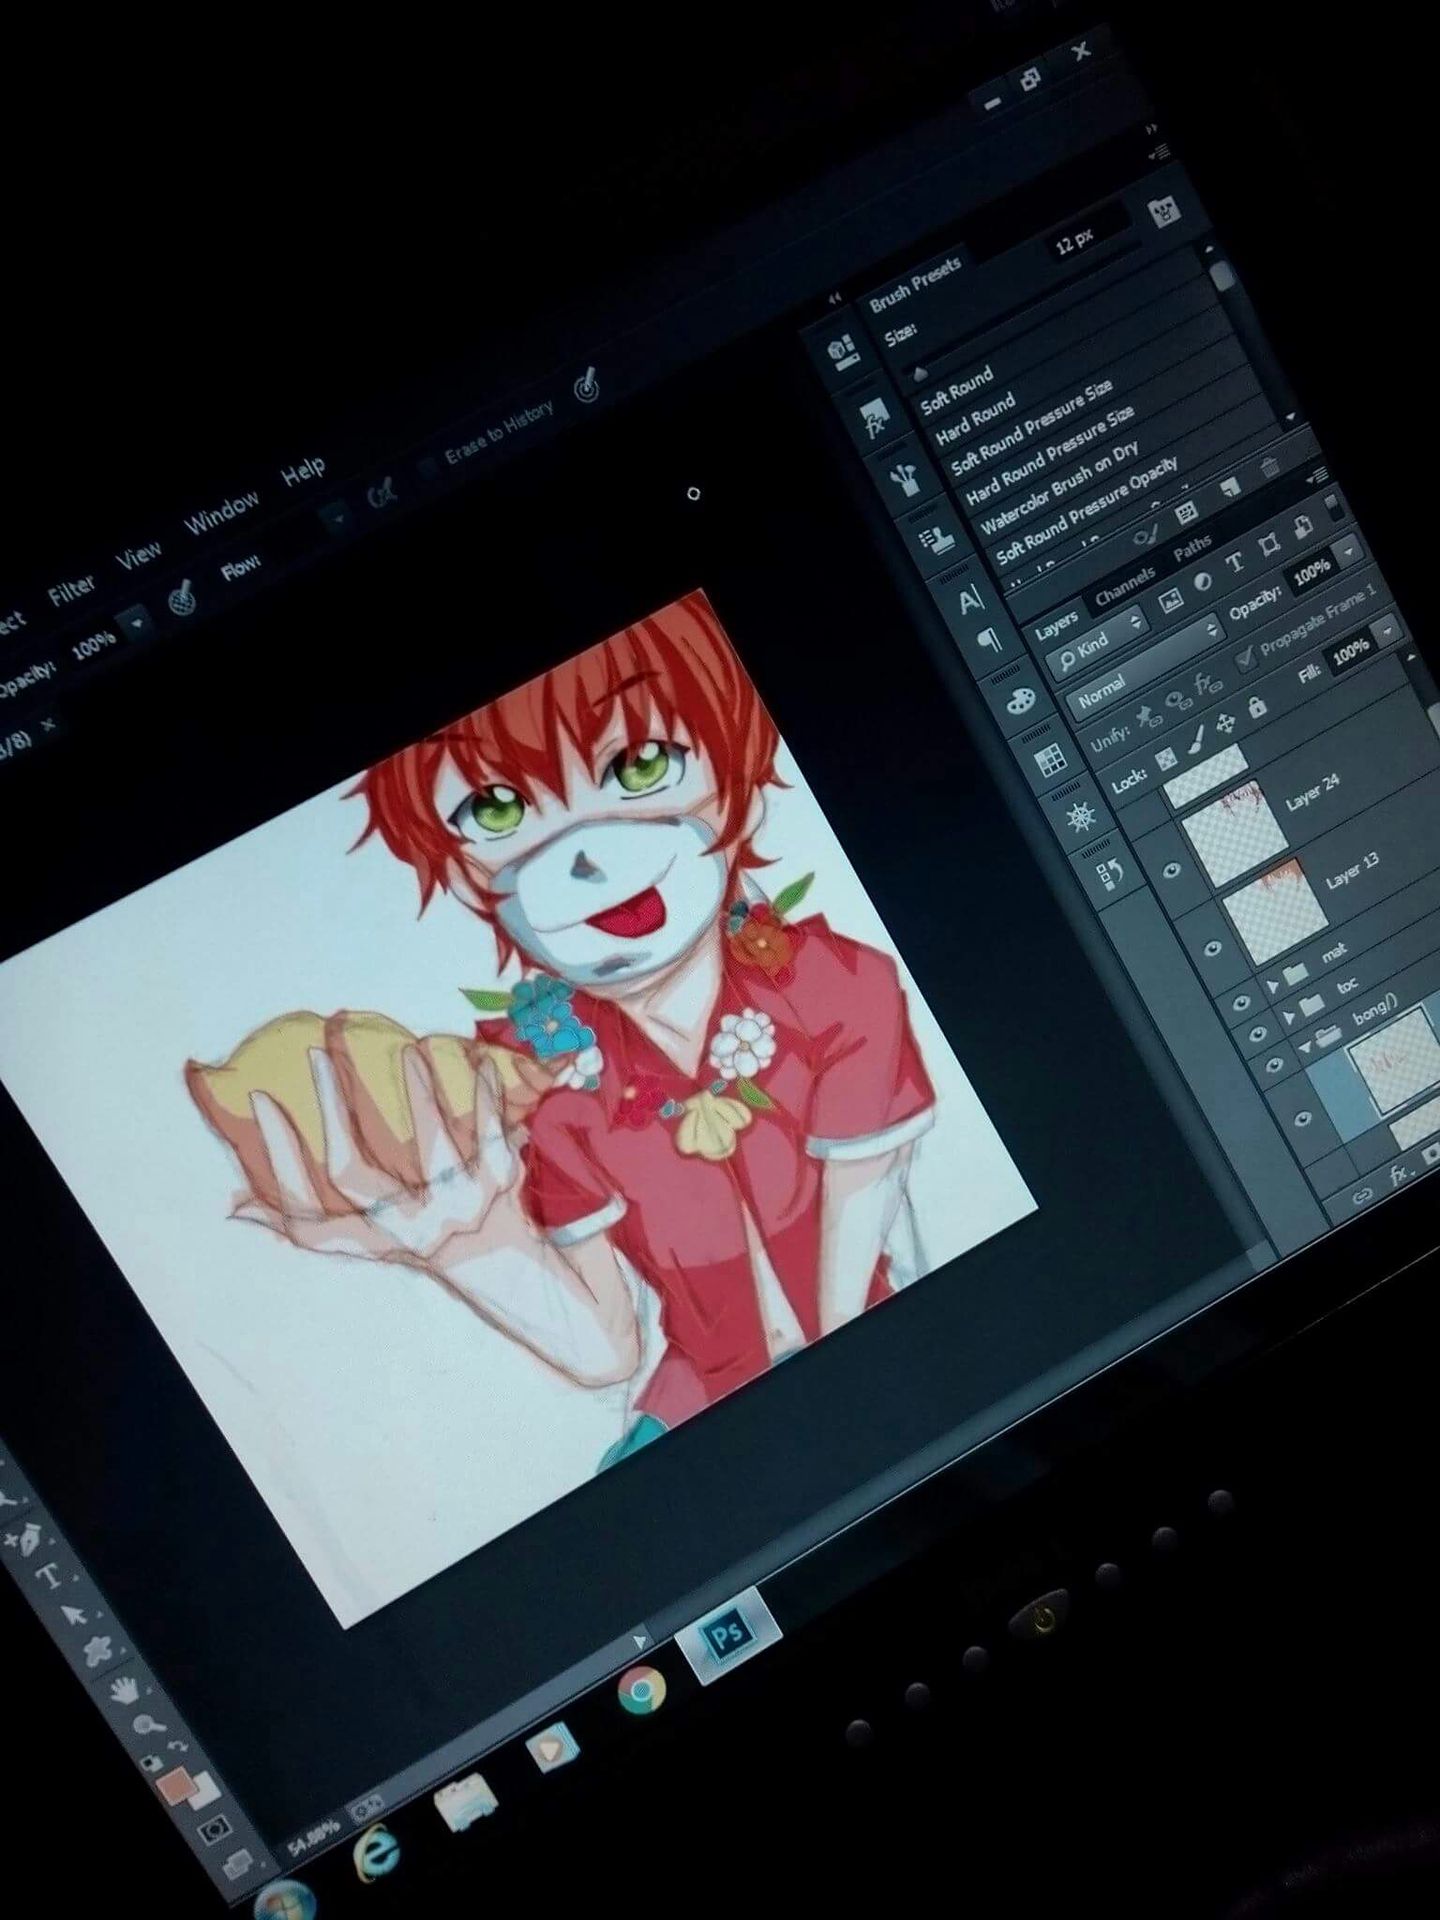Open the Clone Source stamp panel icon
This screenshot has width=1440, height=1920.
(939, 541)
